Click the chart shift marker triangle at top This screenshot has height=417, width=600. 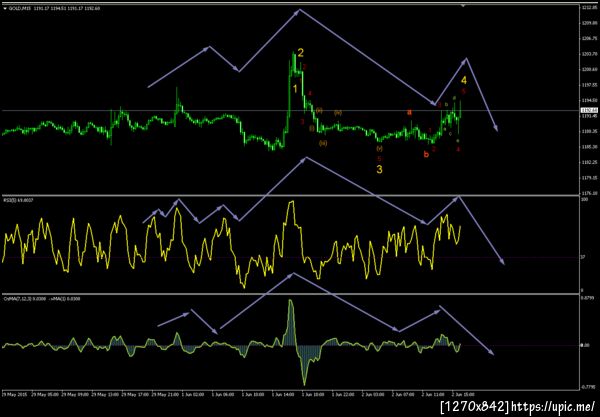tap(463, 5)
